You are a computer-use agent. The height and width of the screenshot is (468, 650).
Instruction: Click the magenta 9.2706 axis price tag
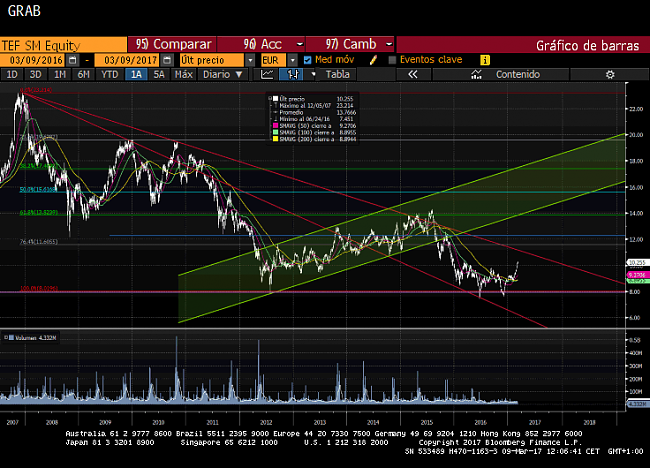pos(637,275)
